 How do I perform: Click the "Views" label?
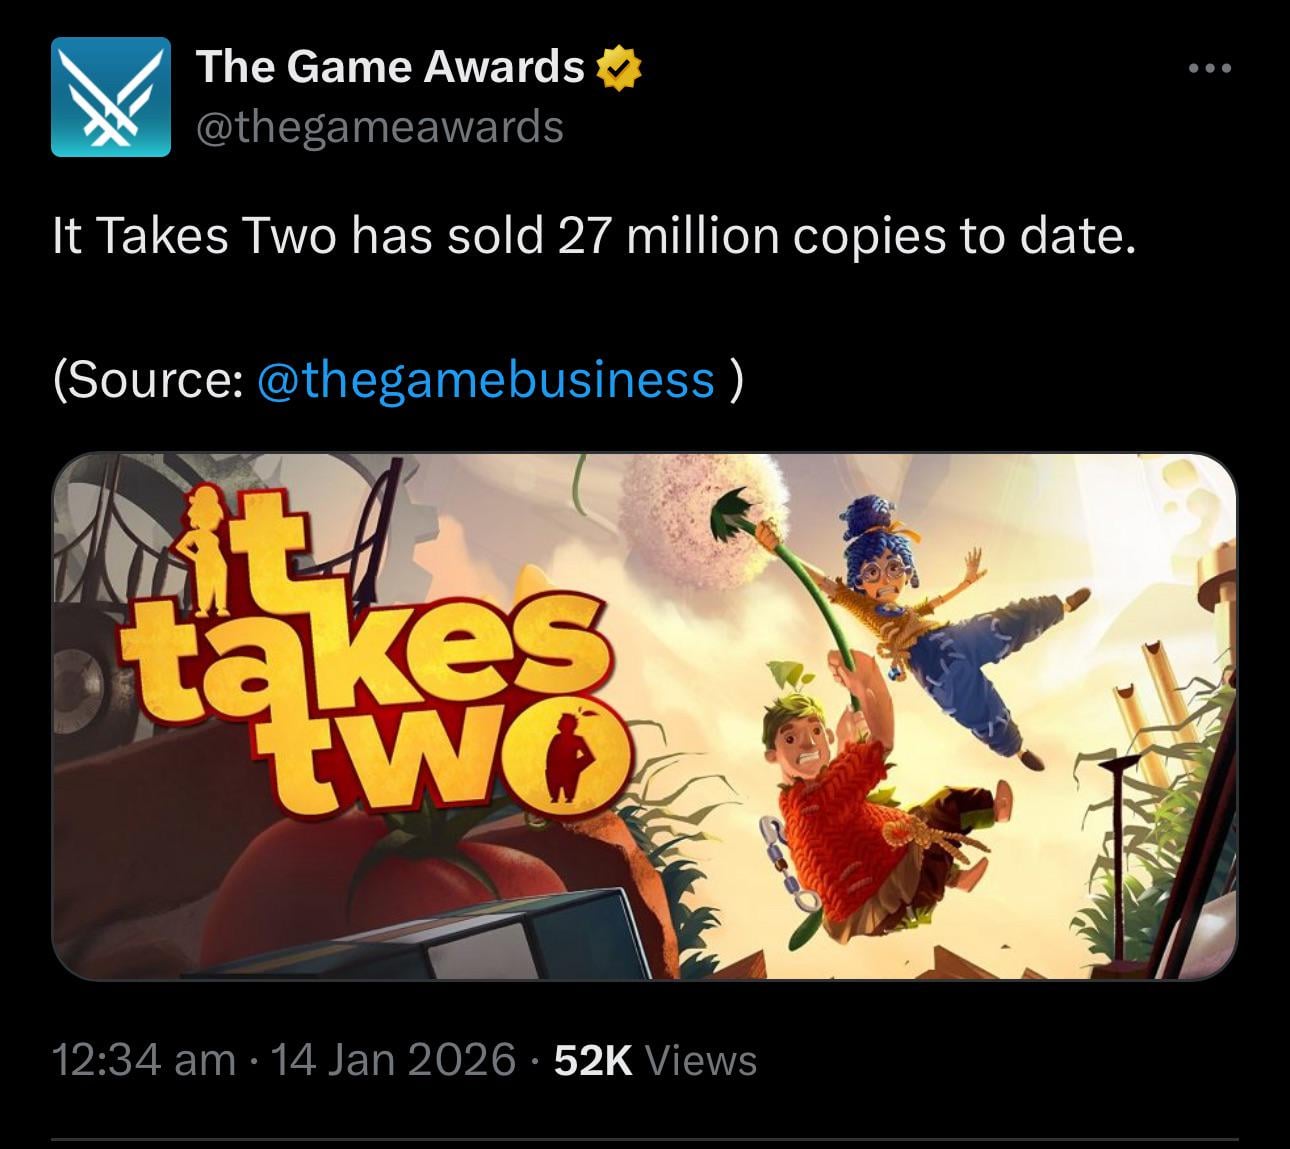coord(701,1060)
